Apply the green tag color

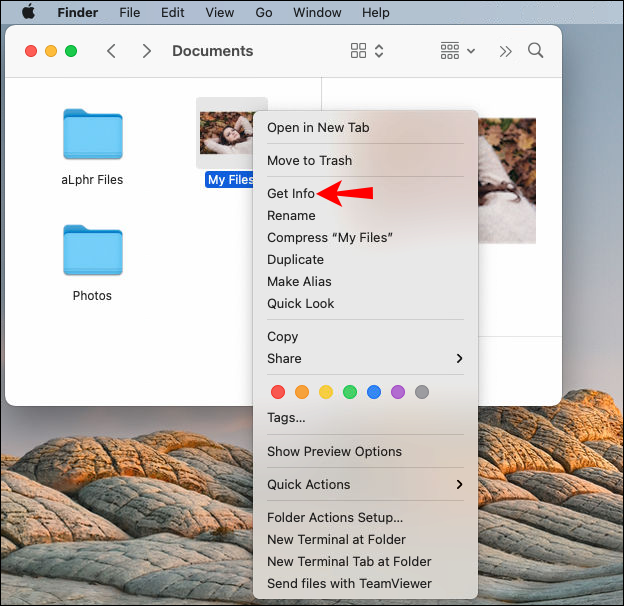click(350, 392)
